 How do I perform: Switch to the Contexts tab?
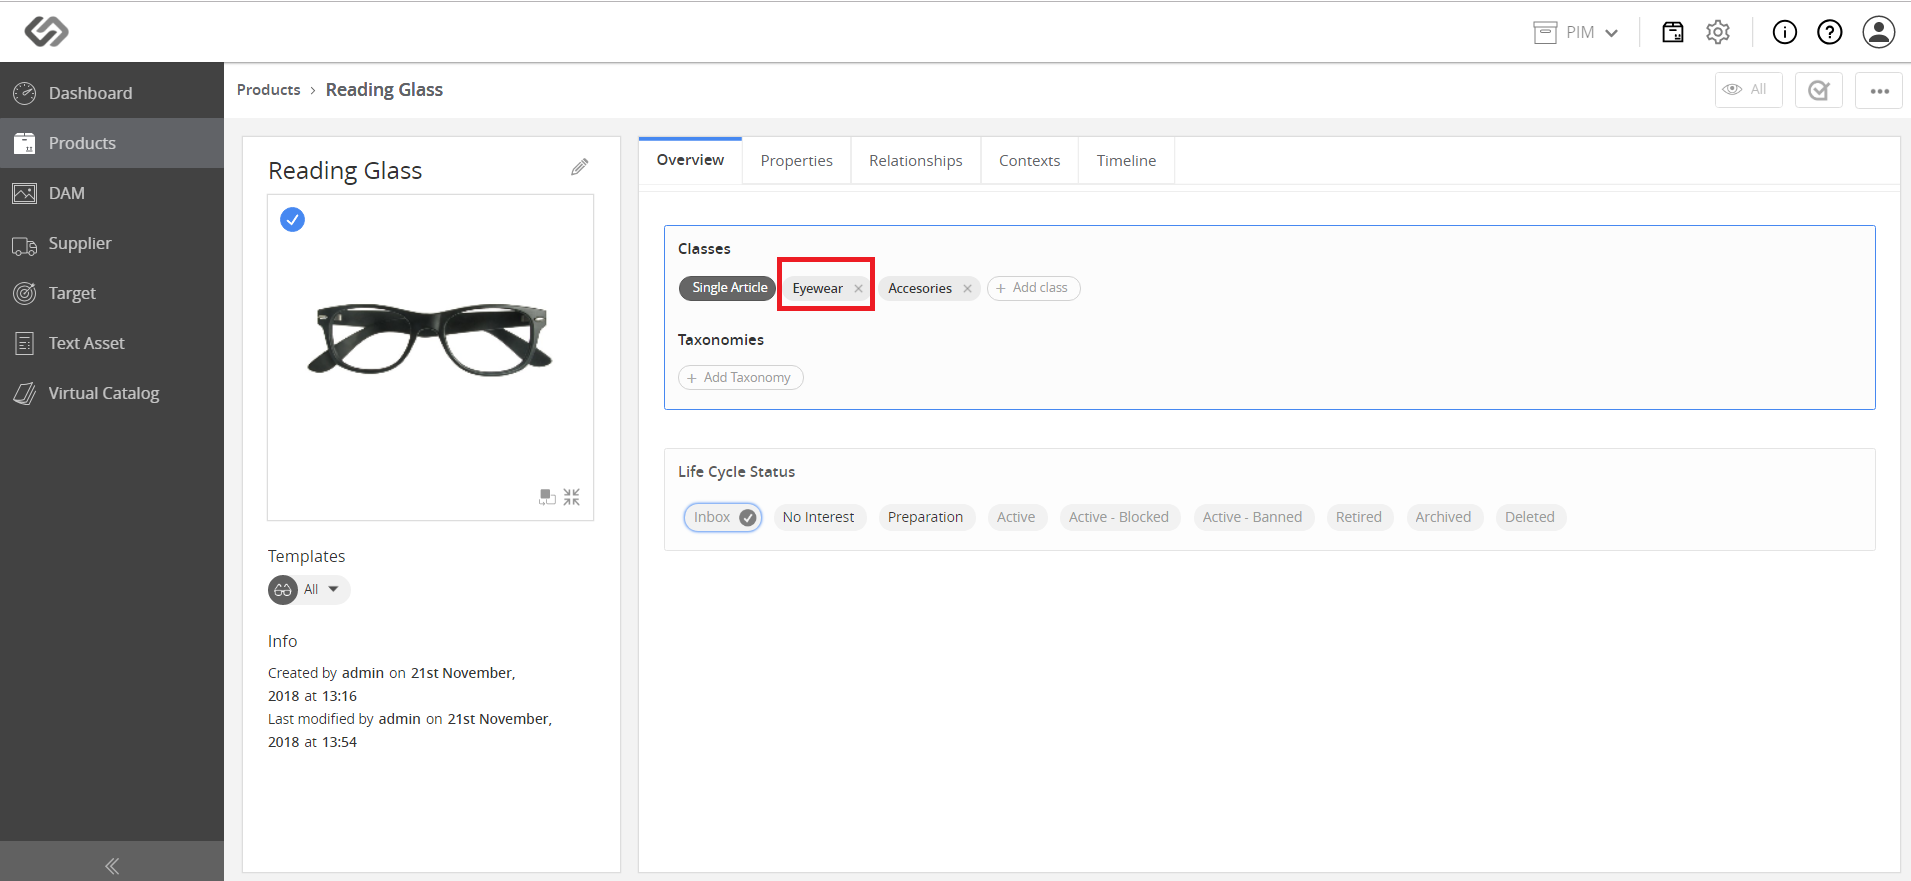coord(1029,161)
